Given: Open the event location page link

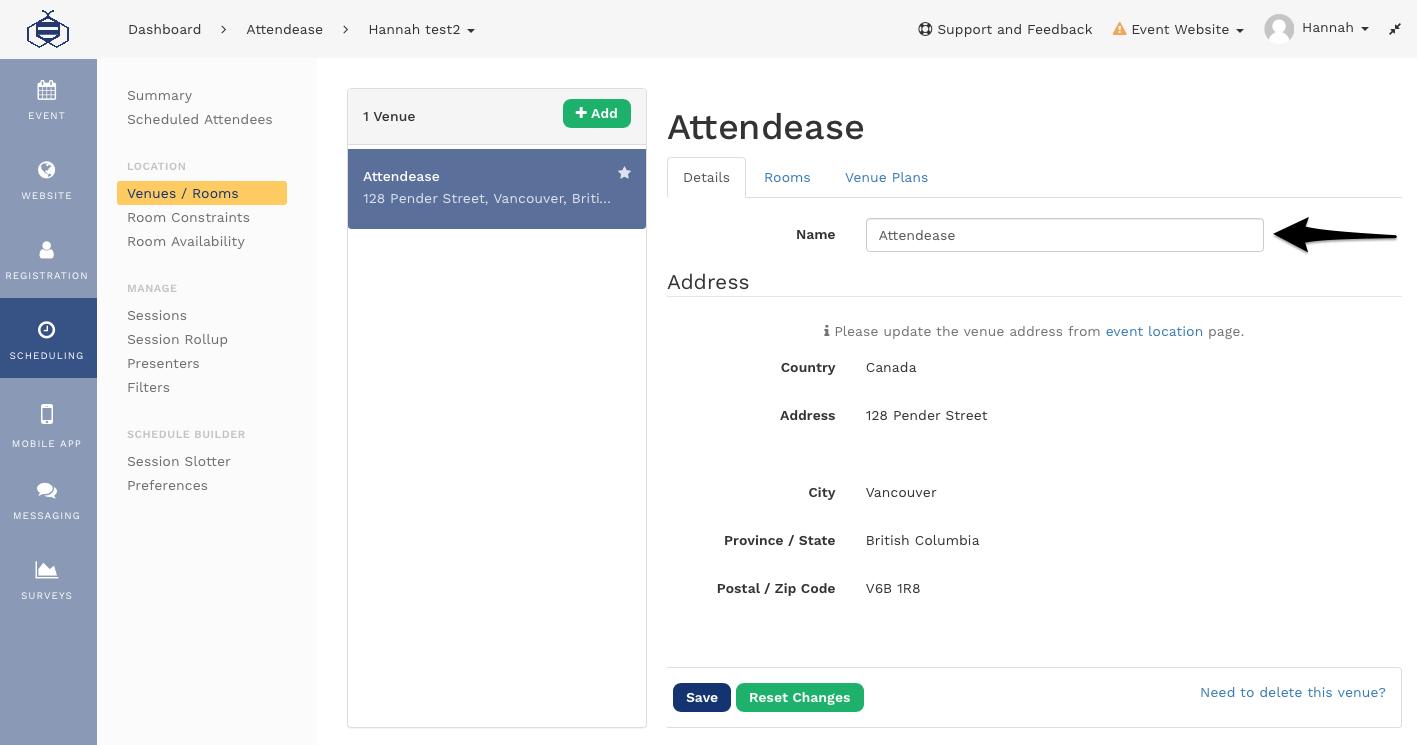Looking at the screenshot, I should [1154, 331].
